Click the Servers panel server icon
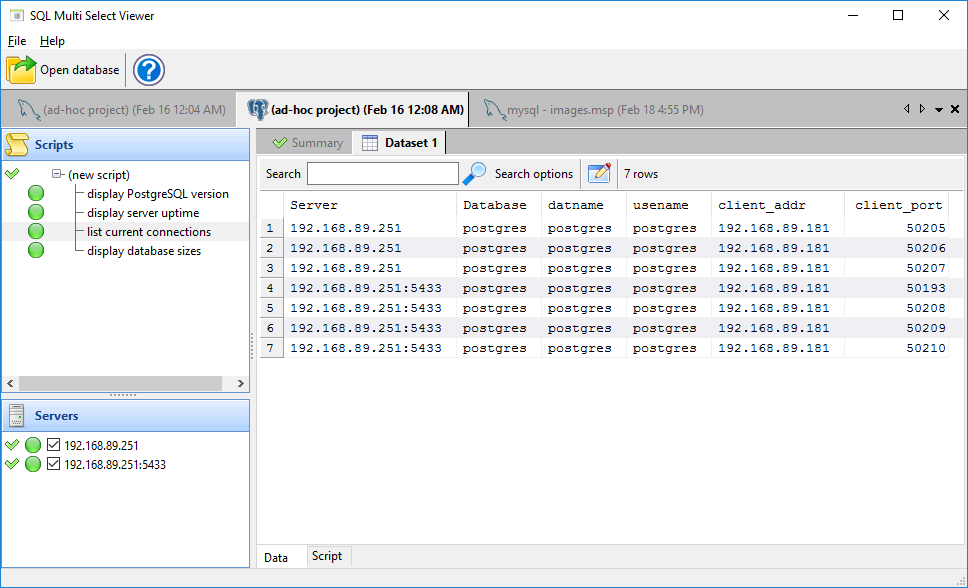 [17, 416]
